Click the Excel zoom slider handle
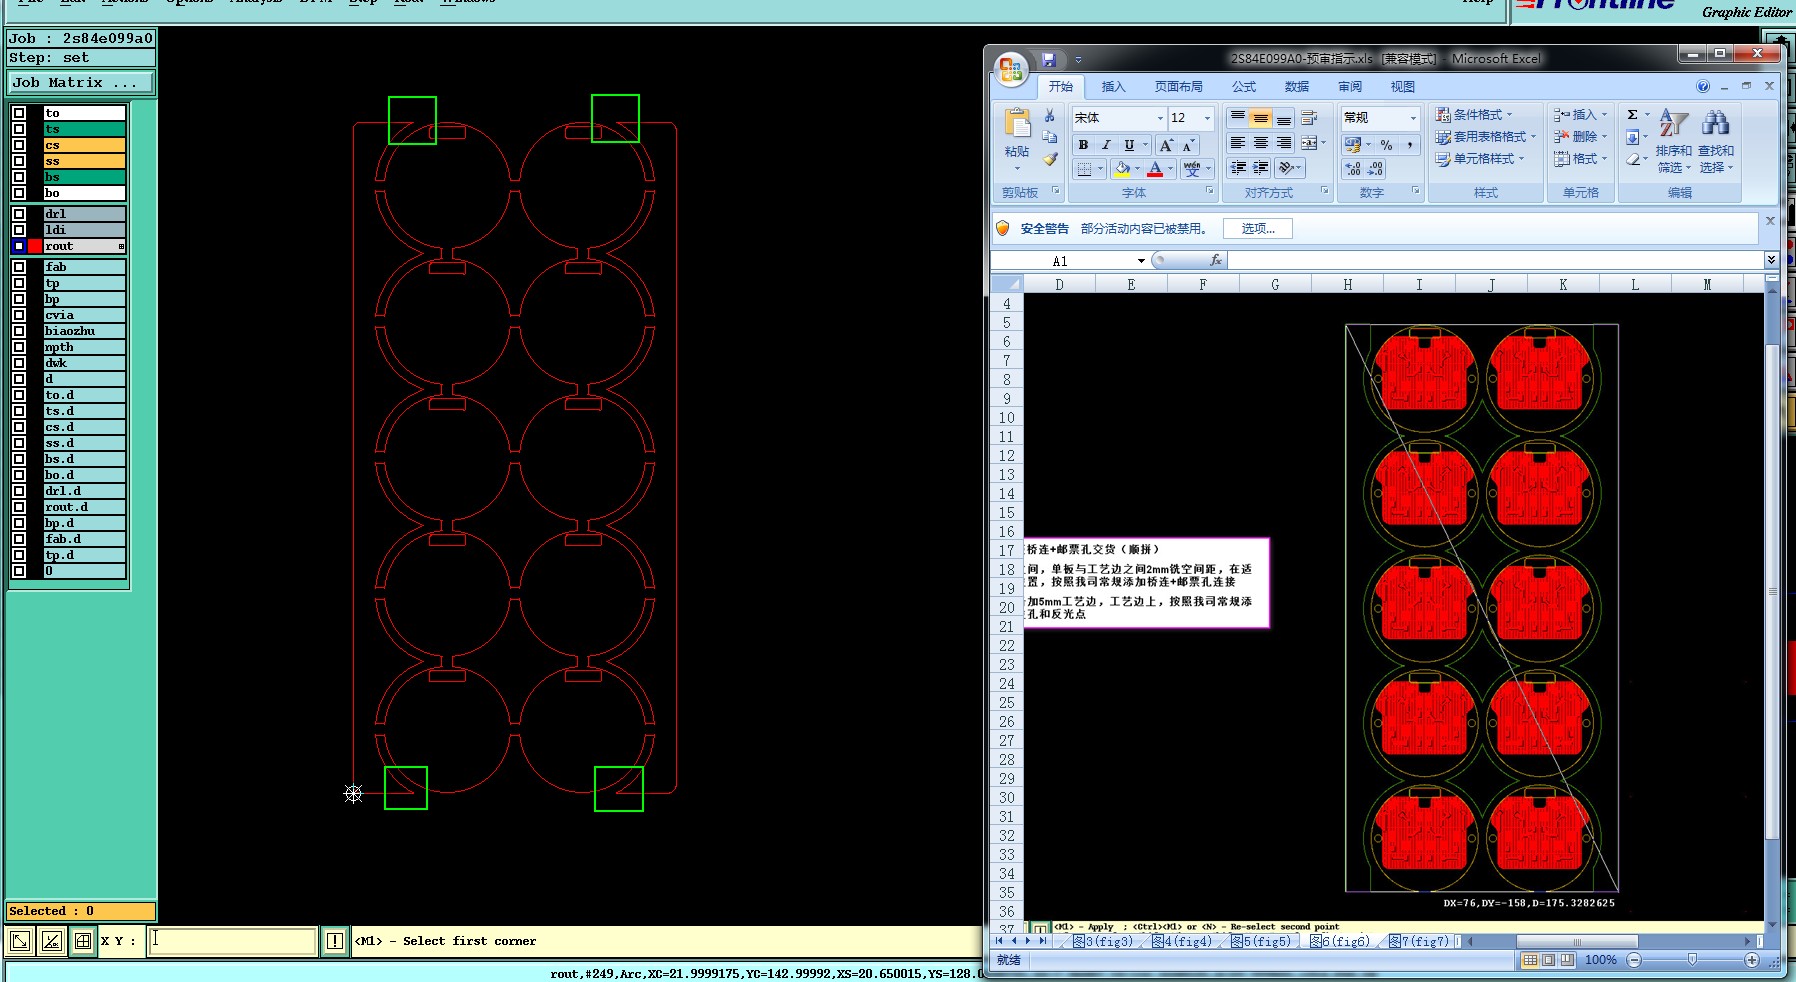 click(1692, 960)
